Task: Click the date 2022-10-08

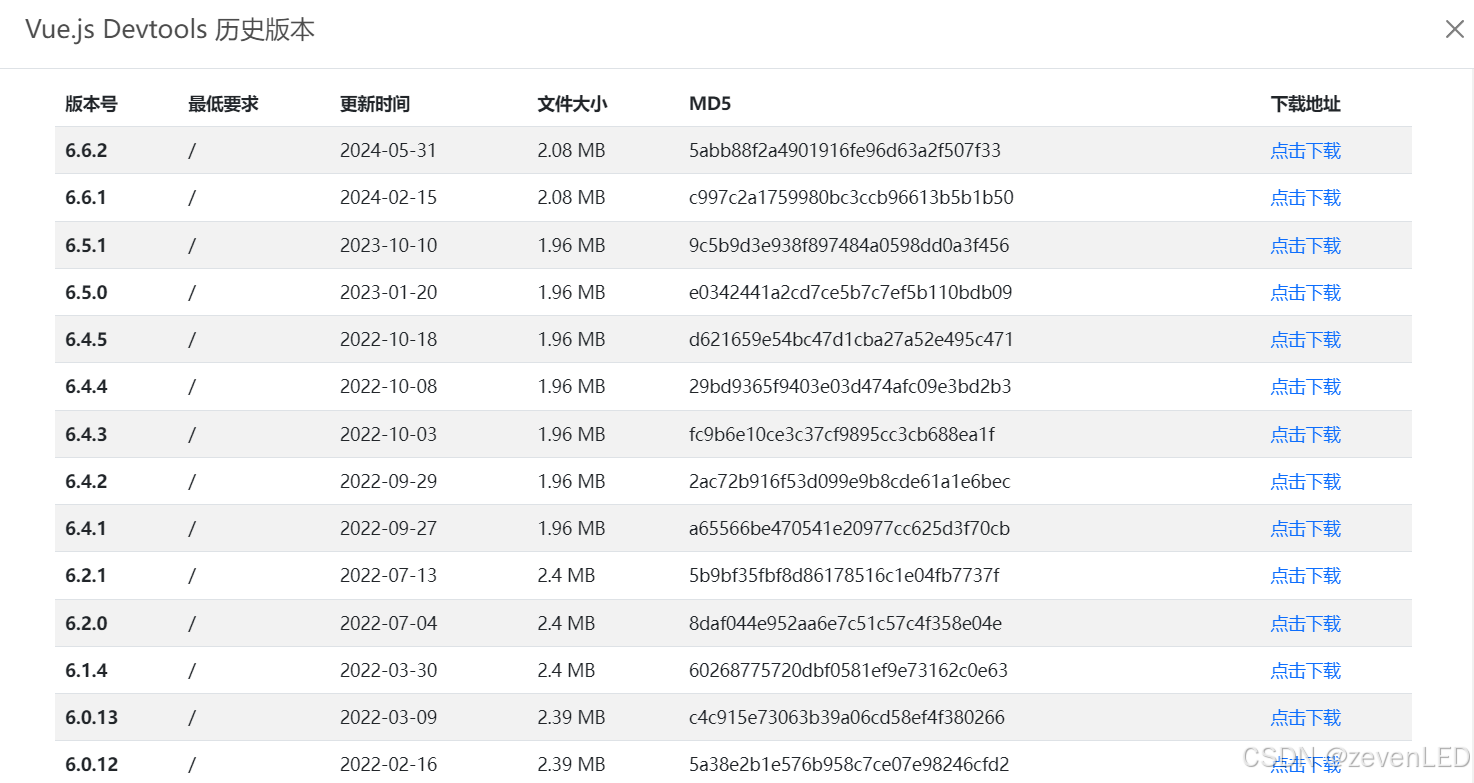Action: point(388,387)
